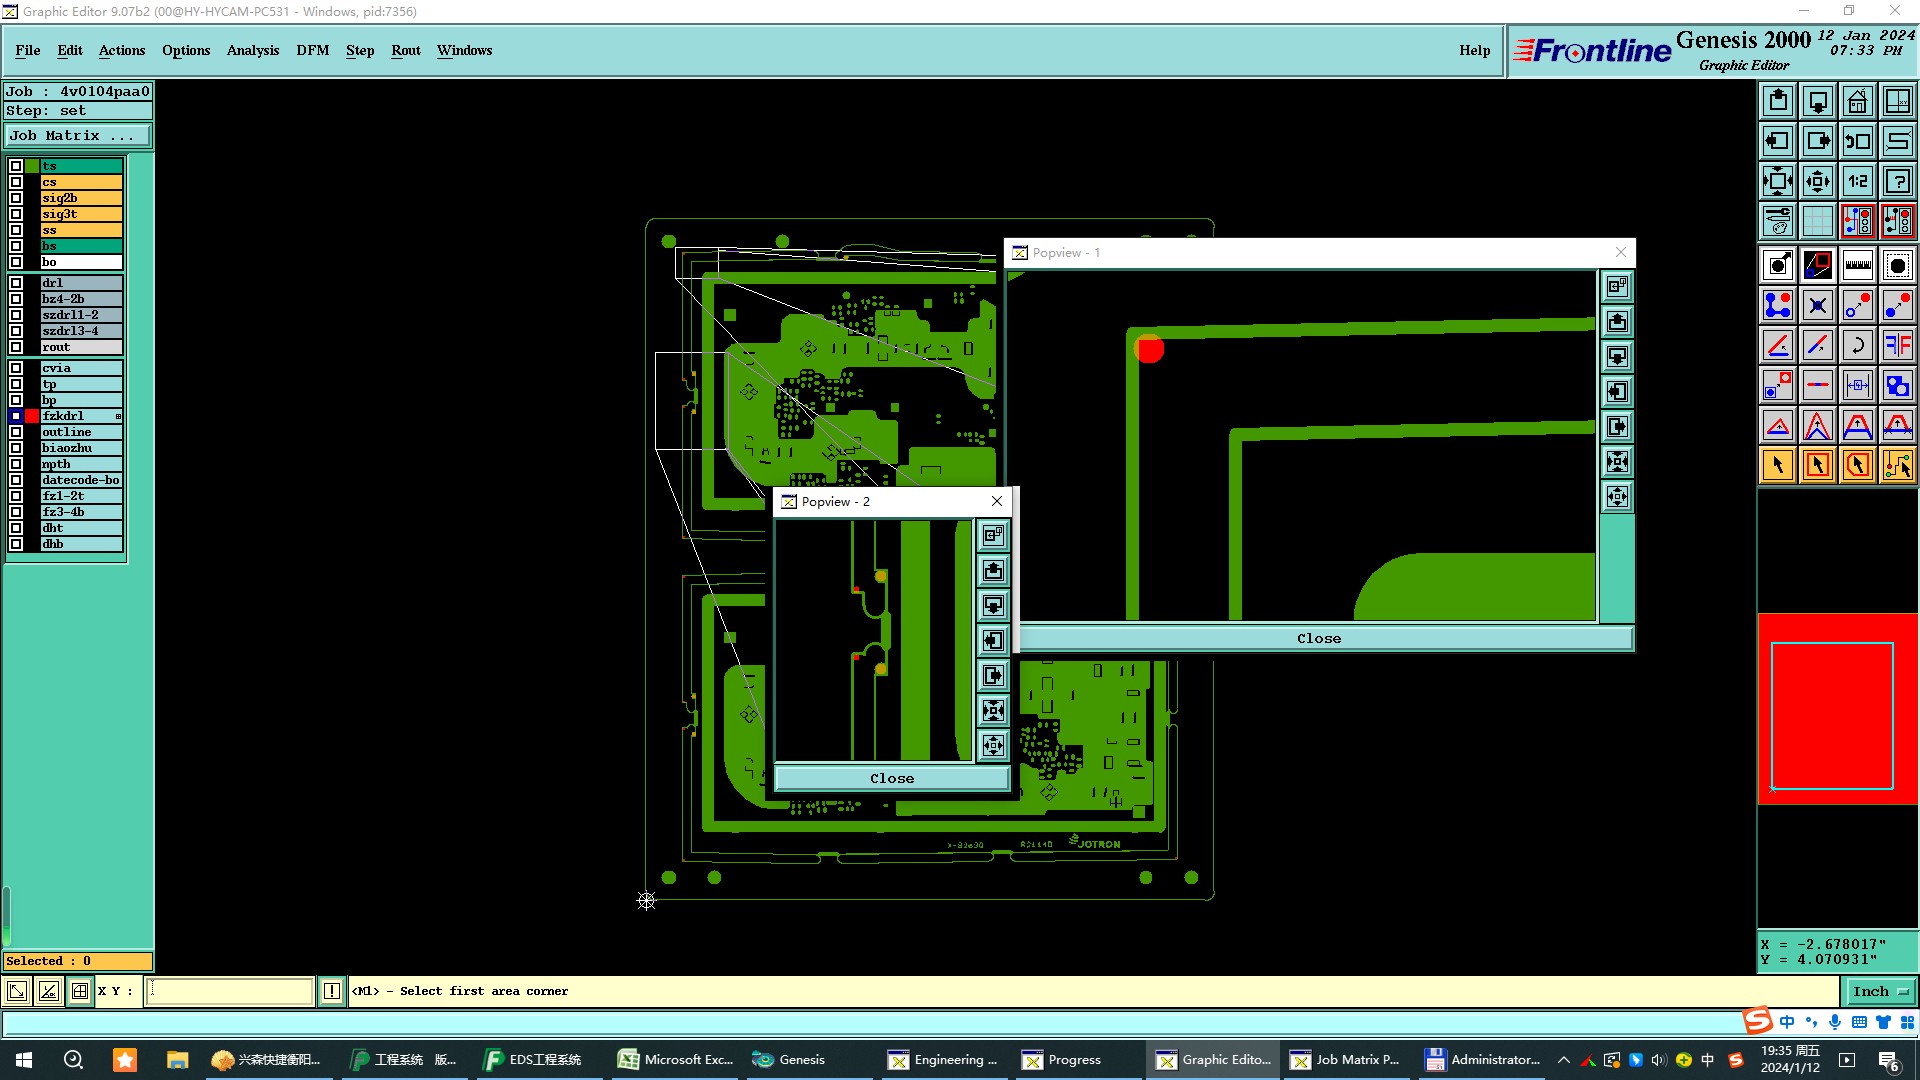This screenshot has width=1920, height=1080.
Task: Click zoom-to-fit icon in Popview 2
Action: pyautogui.click(x=993, y=710)
